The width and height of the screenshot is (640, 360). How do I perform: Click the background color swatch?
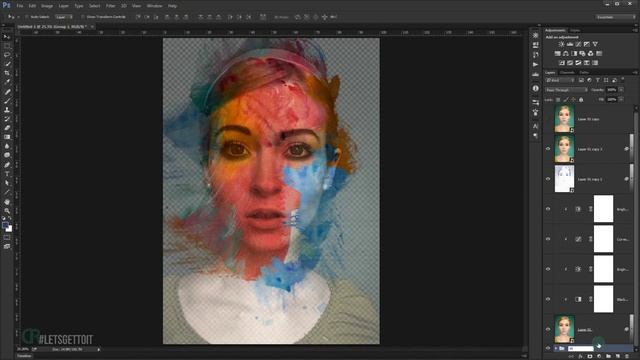[x=9, y=229]
